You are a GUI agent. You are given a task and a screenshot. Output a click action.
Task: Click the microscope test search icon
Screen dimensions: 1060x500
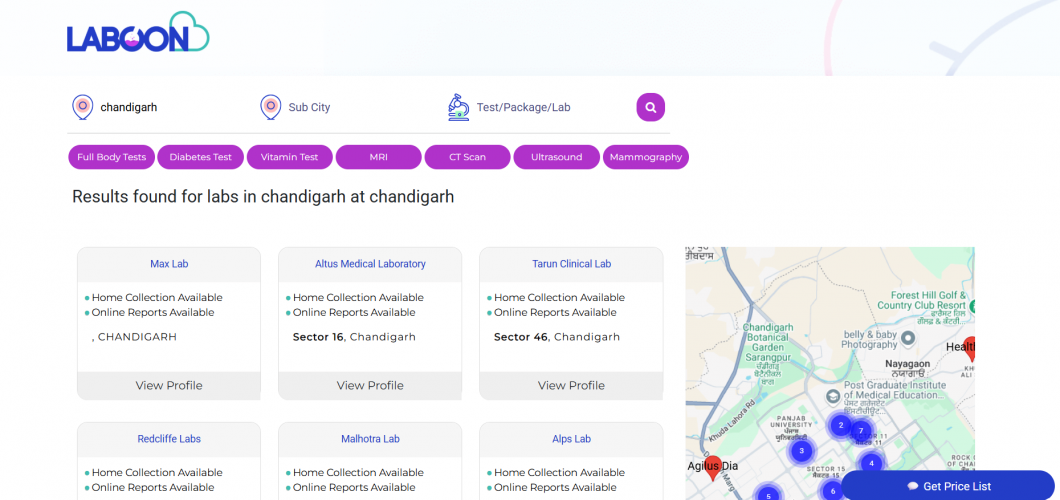(x=458, y=107)
